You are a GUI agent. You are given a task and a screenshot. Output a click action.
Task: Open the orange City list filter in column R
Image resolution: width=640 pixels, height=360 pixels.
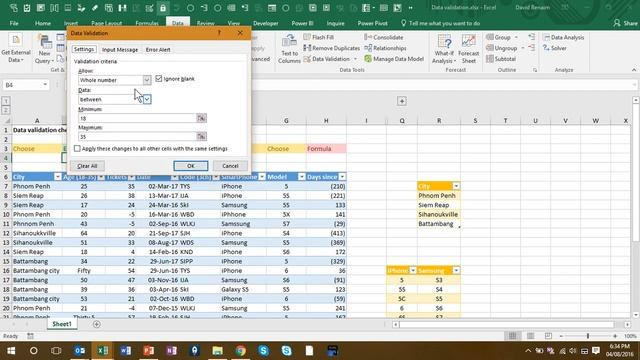coord(456,186)
